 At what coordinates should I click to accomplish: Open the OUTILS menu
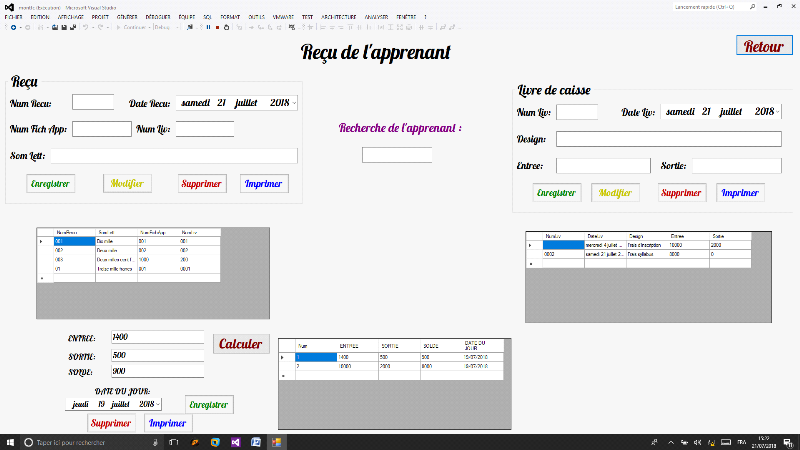257,17
